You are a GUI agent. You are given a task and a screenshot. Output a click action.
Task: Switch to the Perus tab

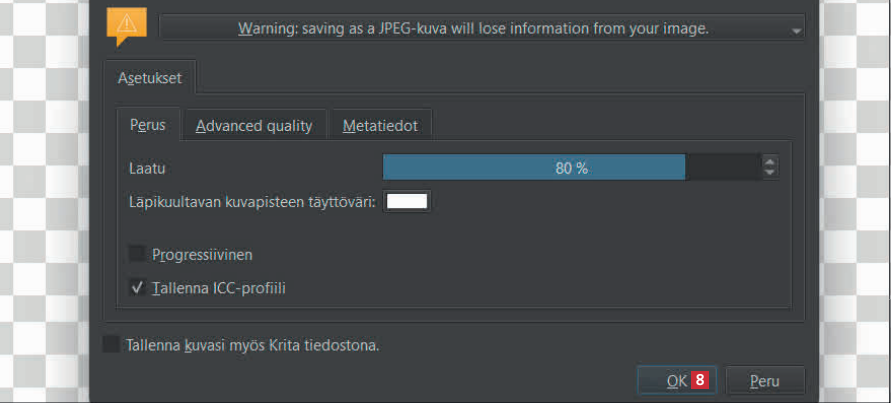point(147,125)
